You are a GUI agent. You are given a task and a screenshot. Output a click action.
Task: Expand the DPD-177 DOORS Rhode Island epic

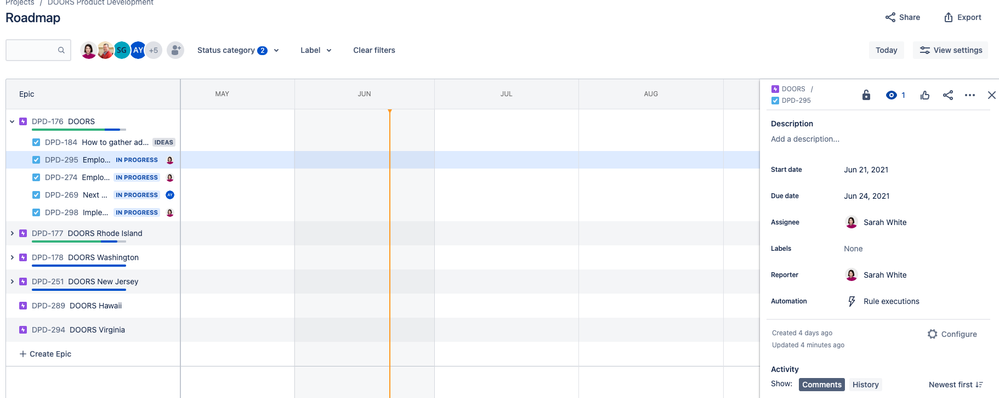pos(11,233)
